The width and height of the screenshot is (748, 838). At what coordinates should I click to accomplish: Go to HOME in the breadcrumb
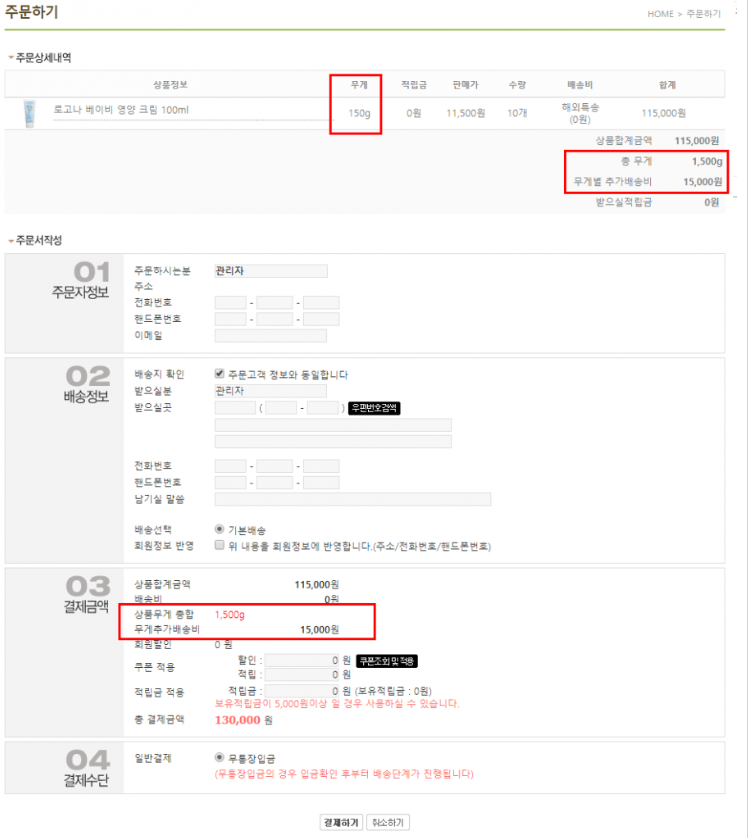pyautogui.click(x=660, y=14)
